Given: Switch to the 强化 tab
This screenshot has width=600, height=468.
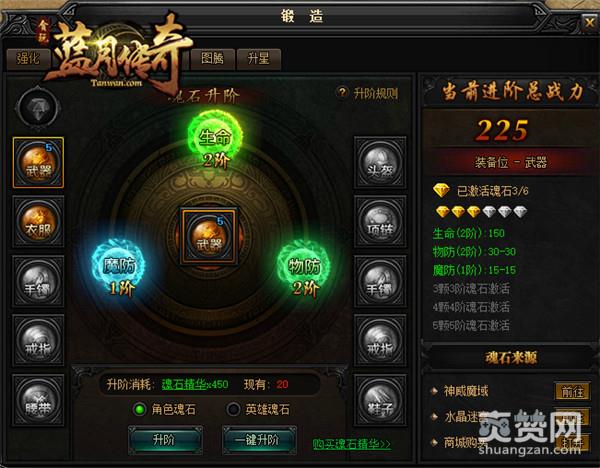Looking at the screenshot, I should coord(28,59).
